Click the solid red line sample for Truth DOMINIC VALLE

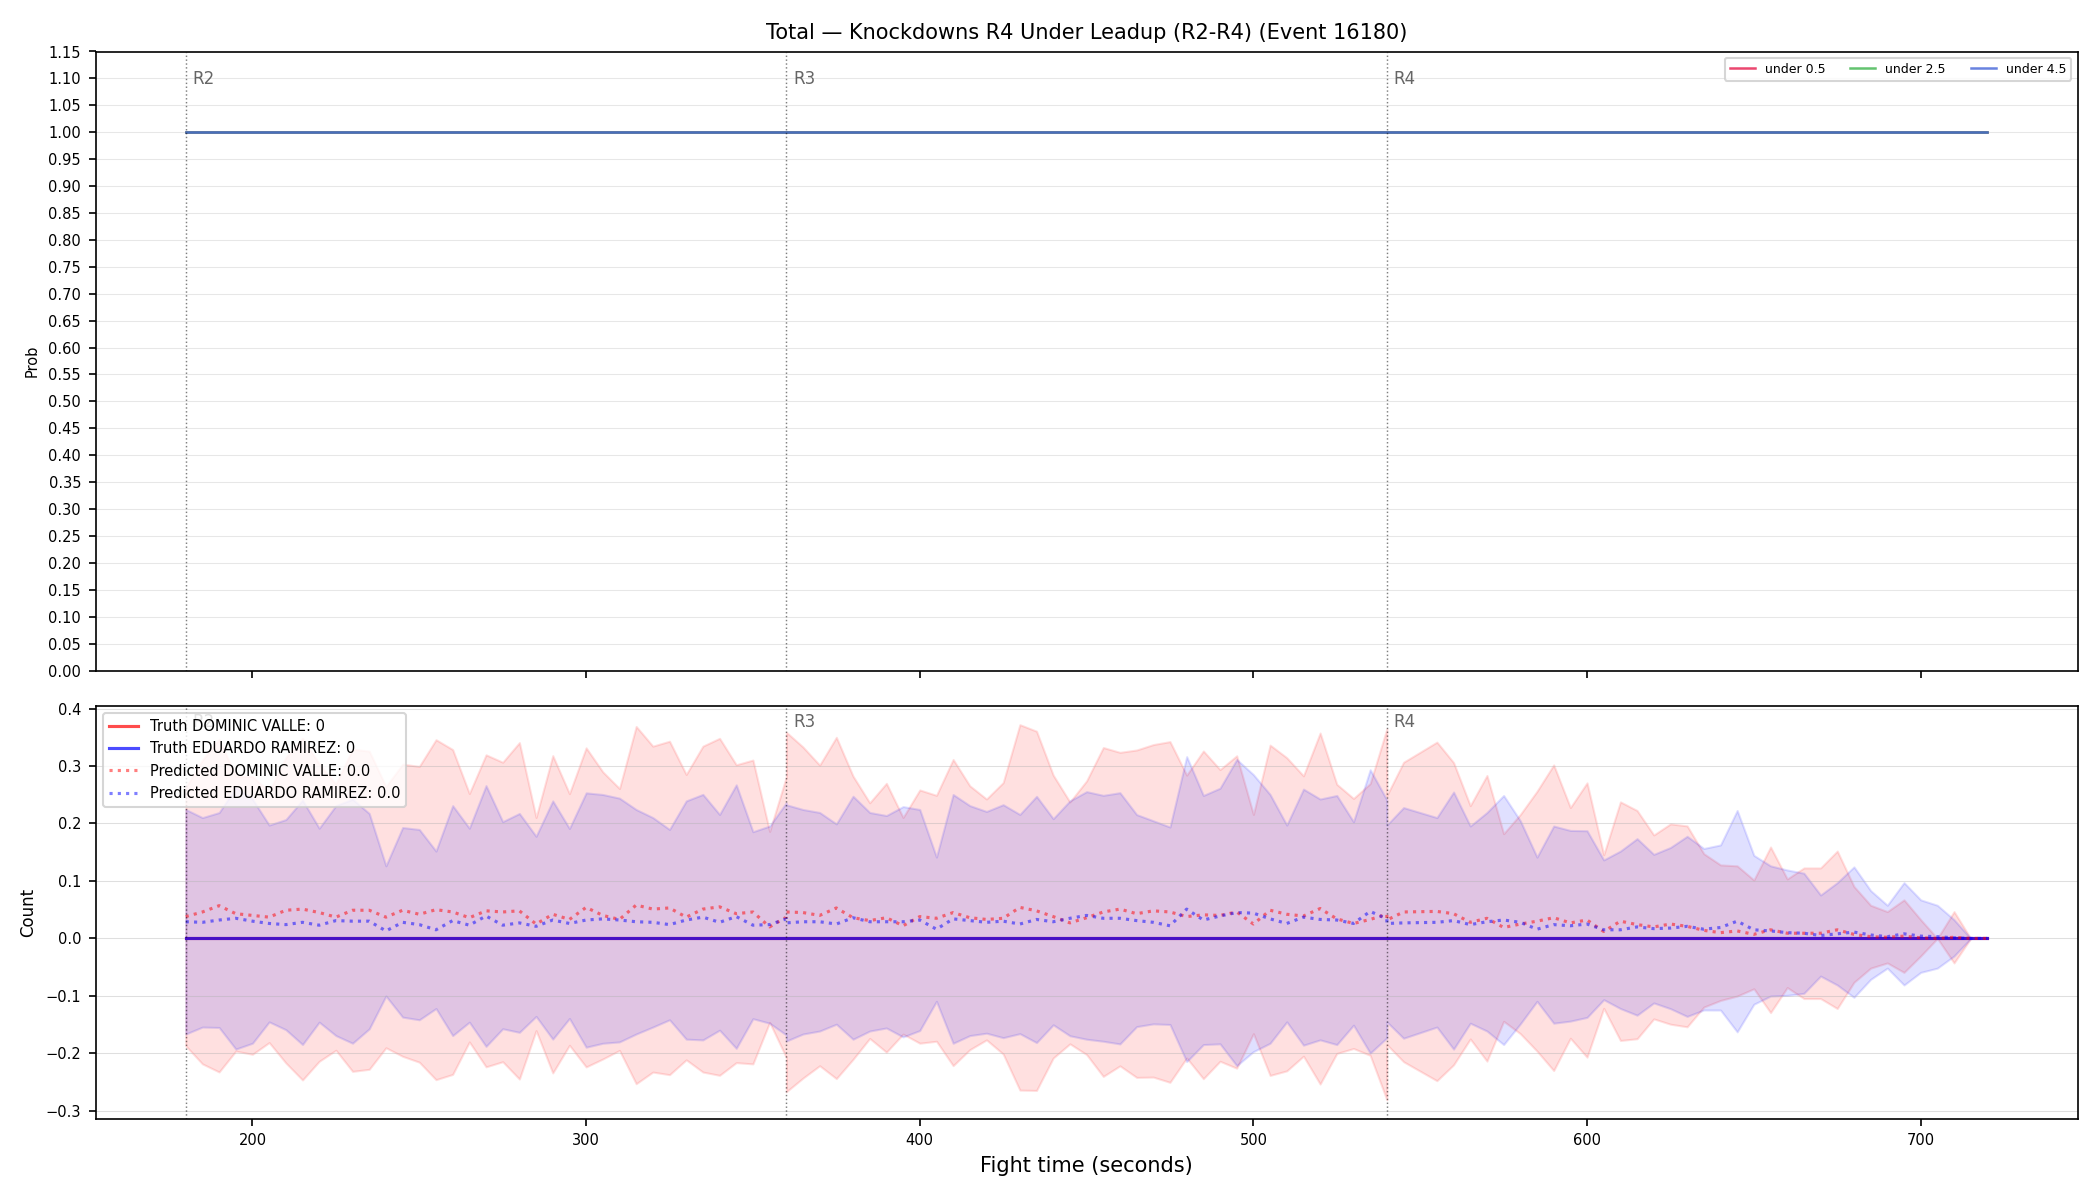123,726
